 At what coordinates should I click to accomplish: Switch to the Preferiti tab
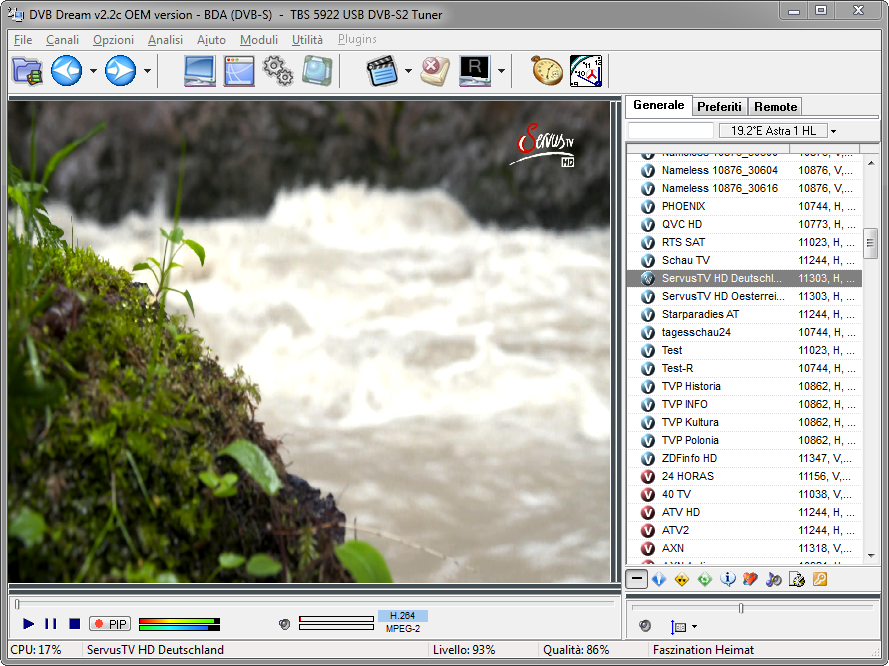pyautogui.click(x=719, y=107)
